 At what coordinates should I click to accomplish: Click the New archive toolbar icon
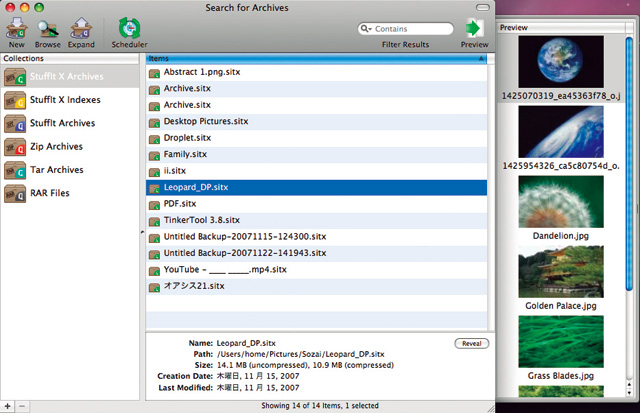[16, 28]
